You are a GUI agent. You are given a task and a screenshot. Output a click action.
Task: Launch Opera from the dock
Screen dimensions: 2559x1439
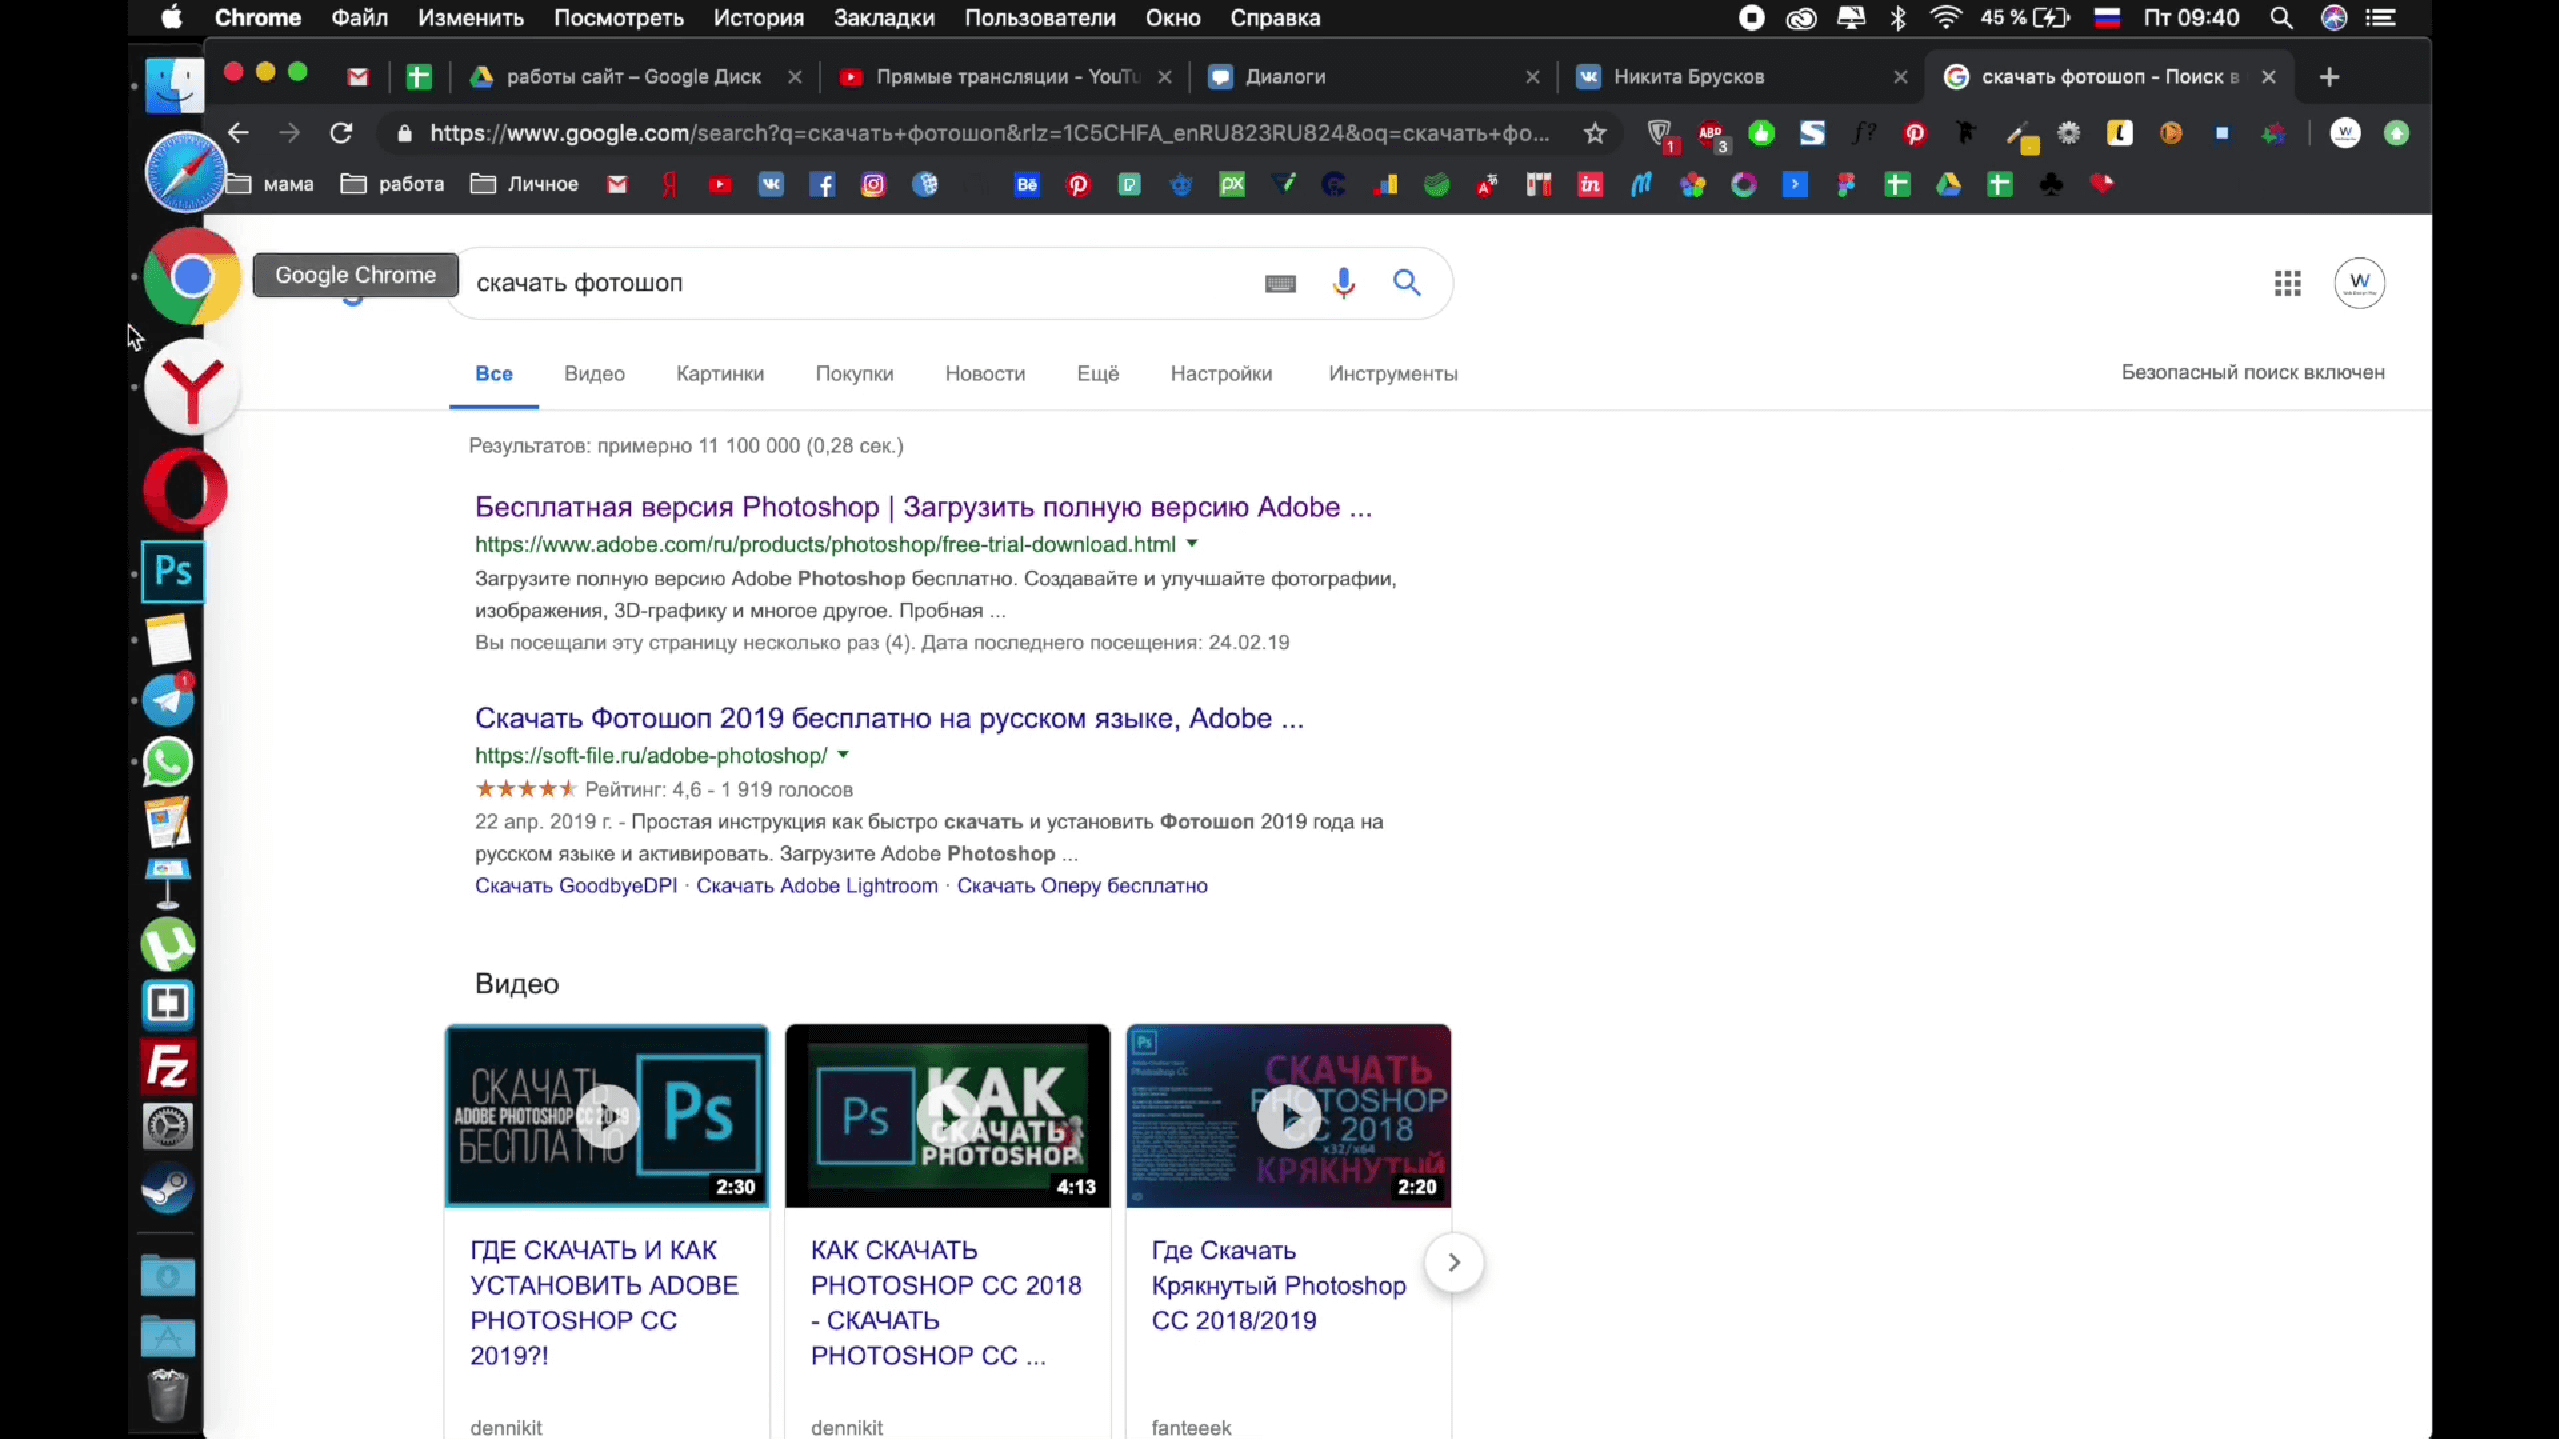(x=186, y=489)
